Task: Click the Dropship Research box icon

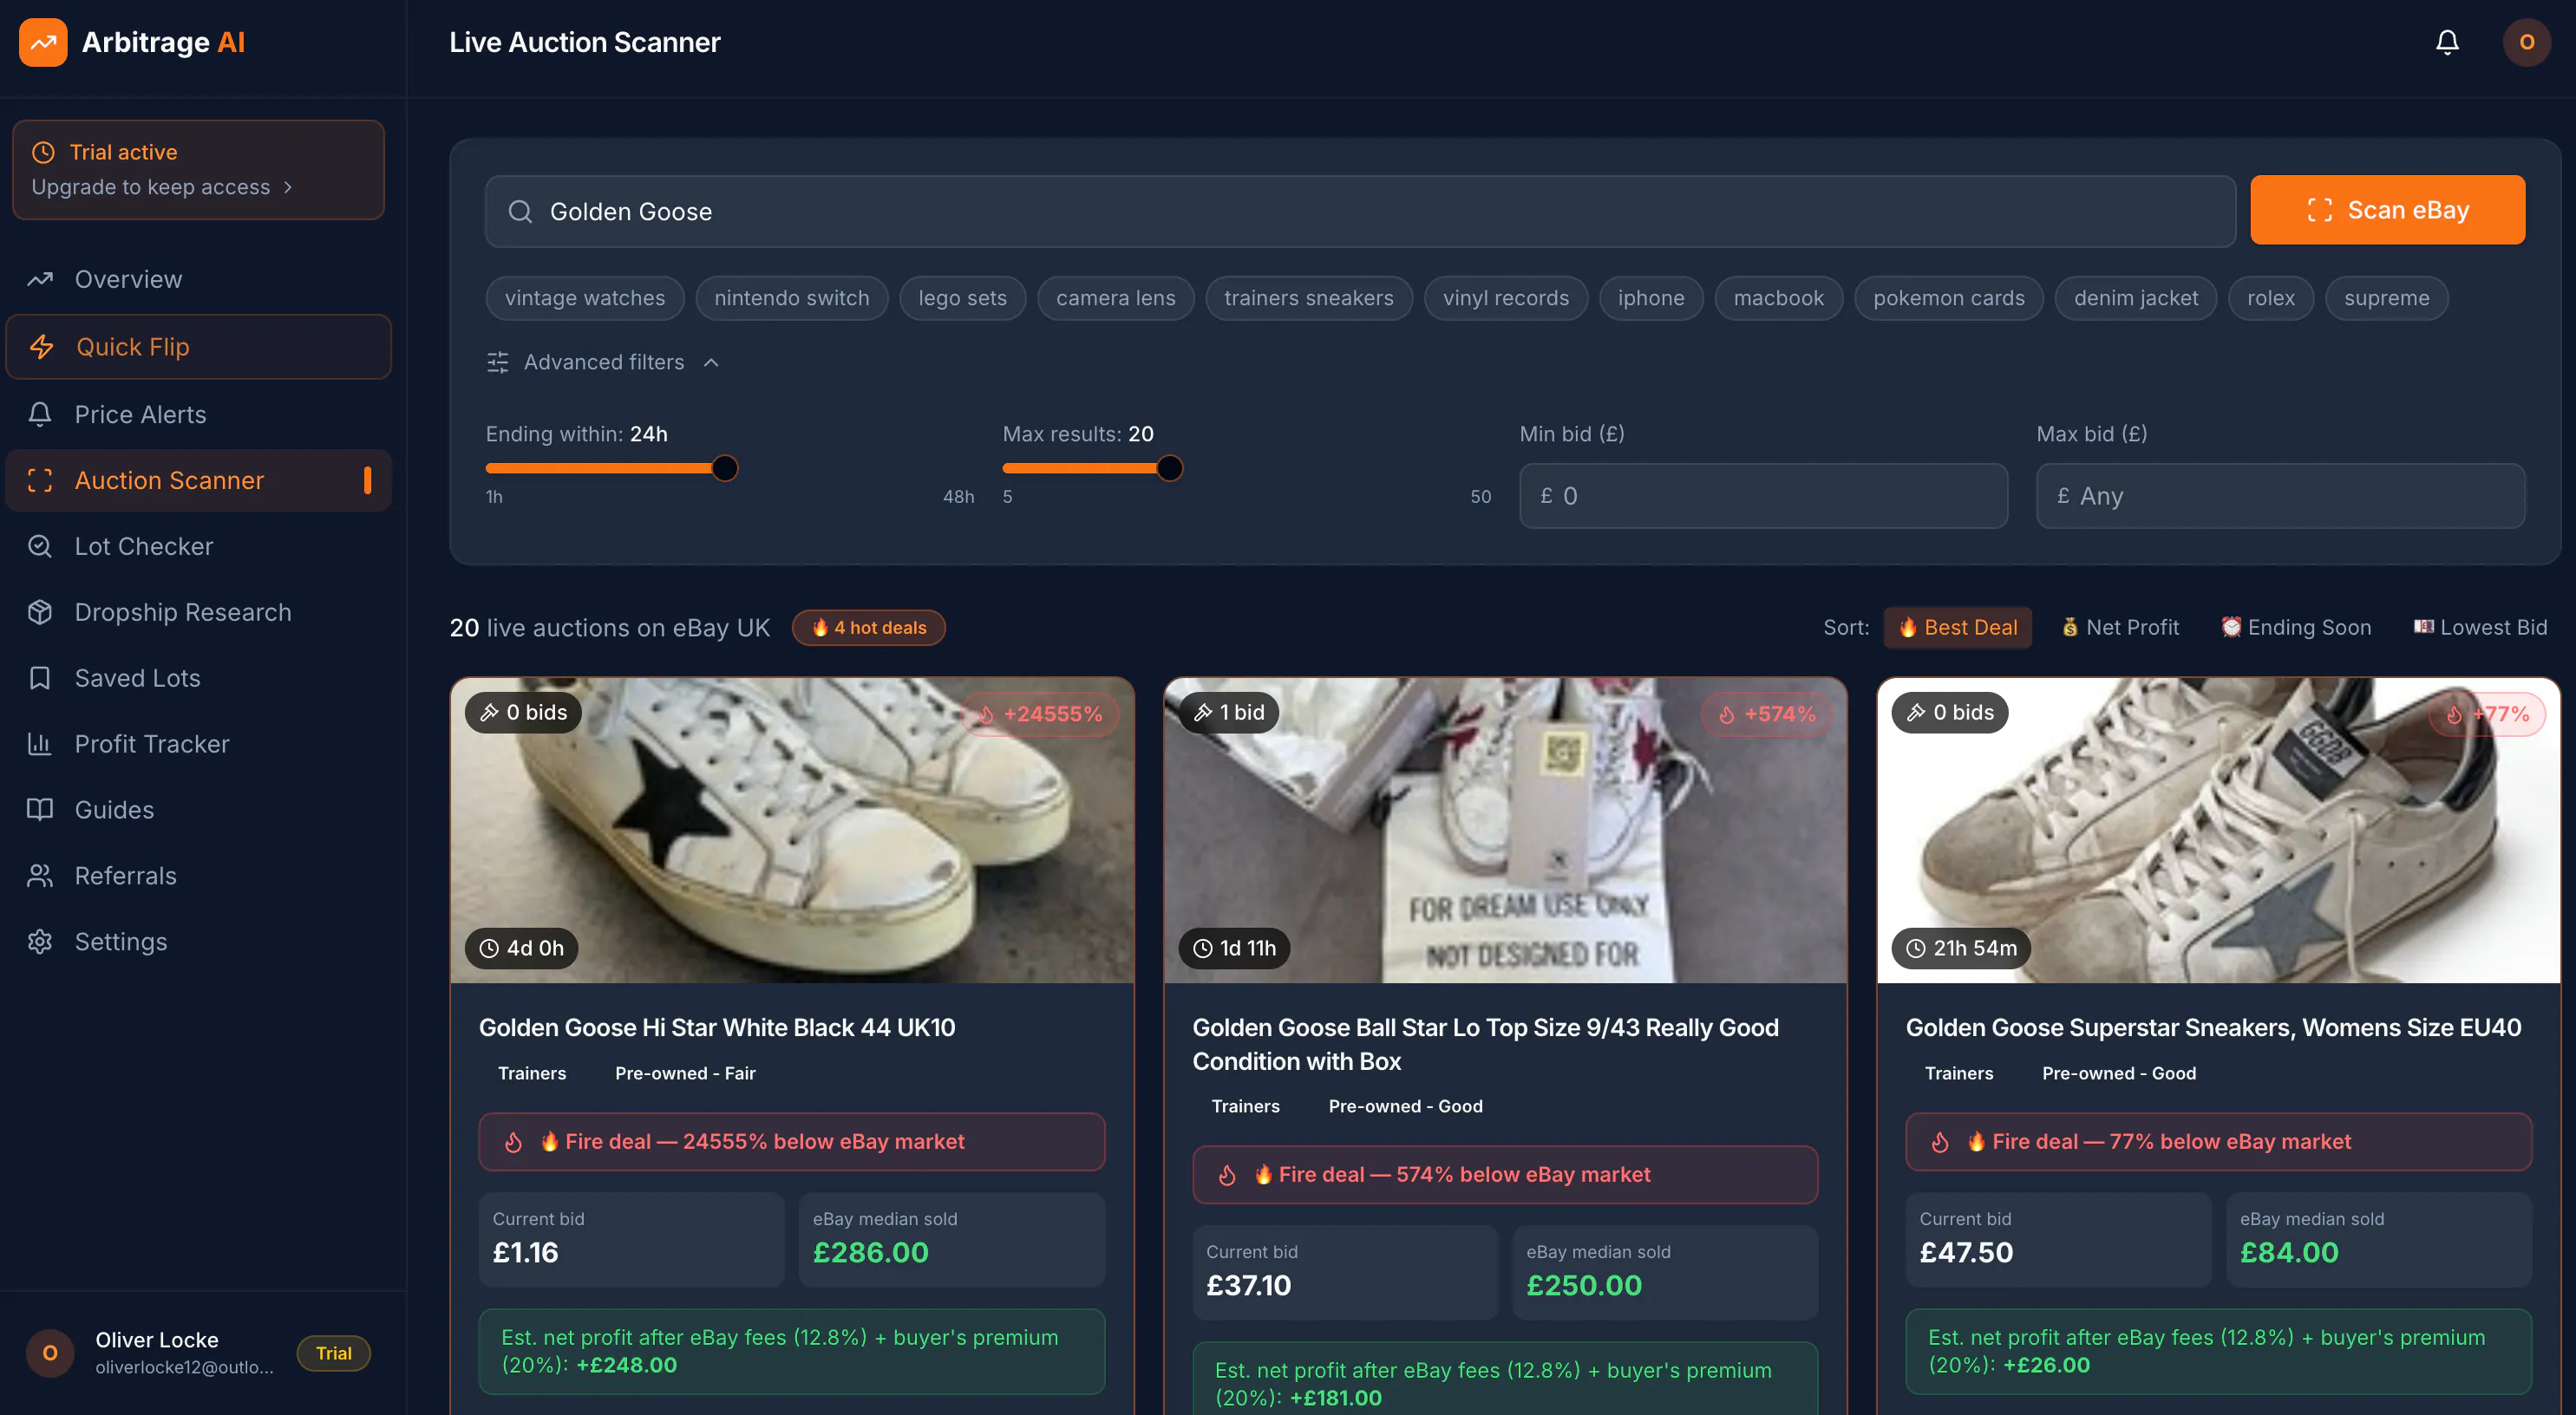Action: (x=40, y=612)
